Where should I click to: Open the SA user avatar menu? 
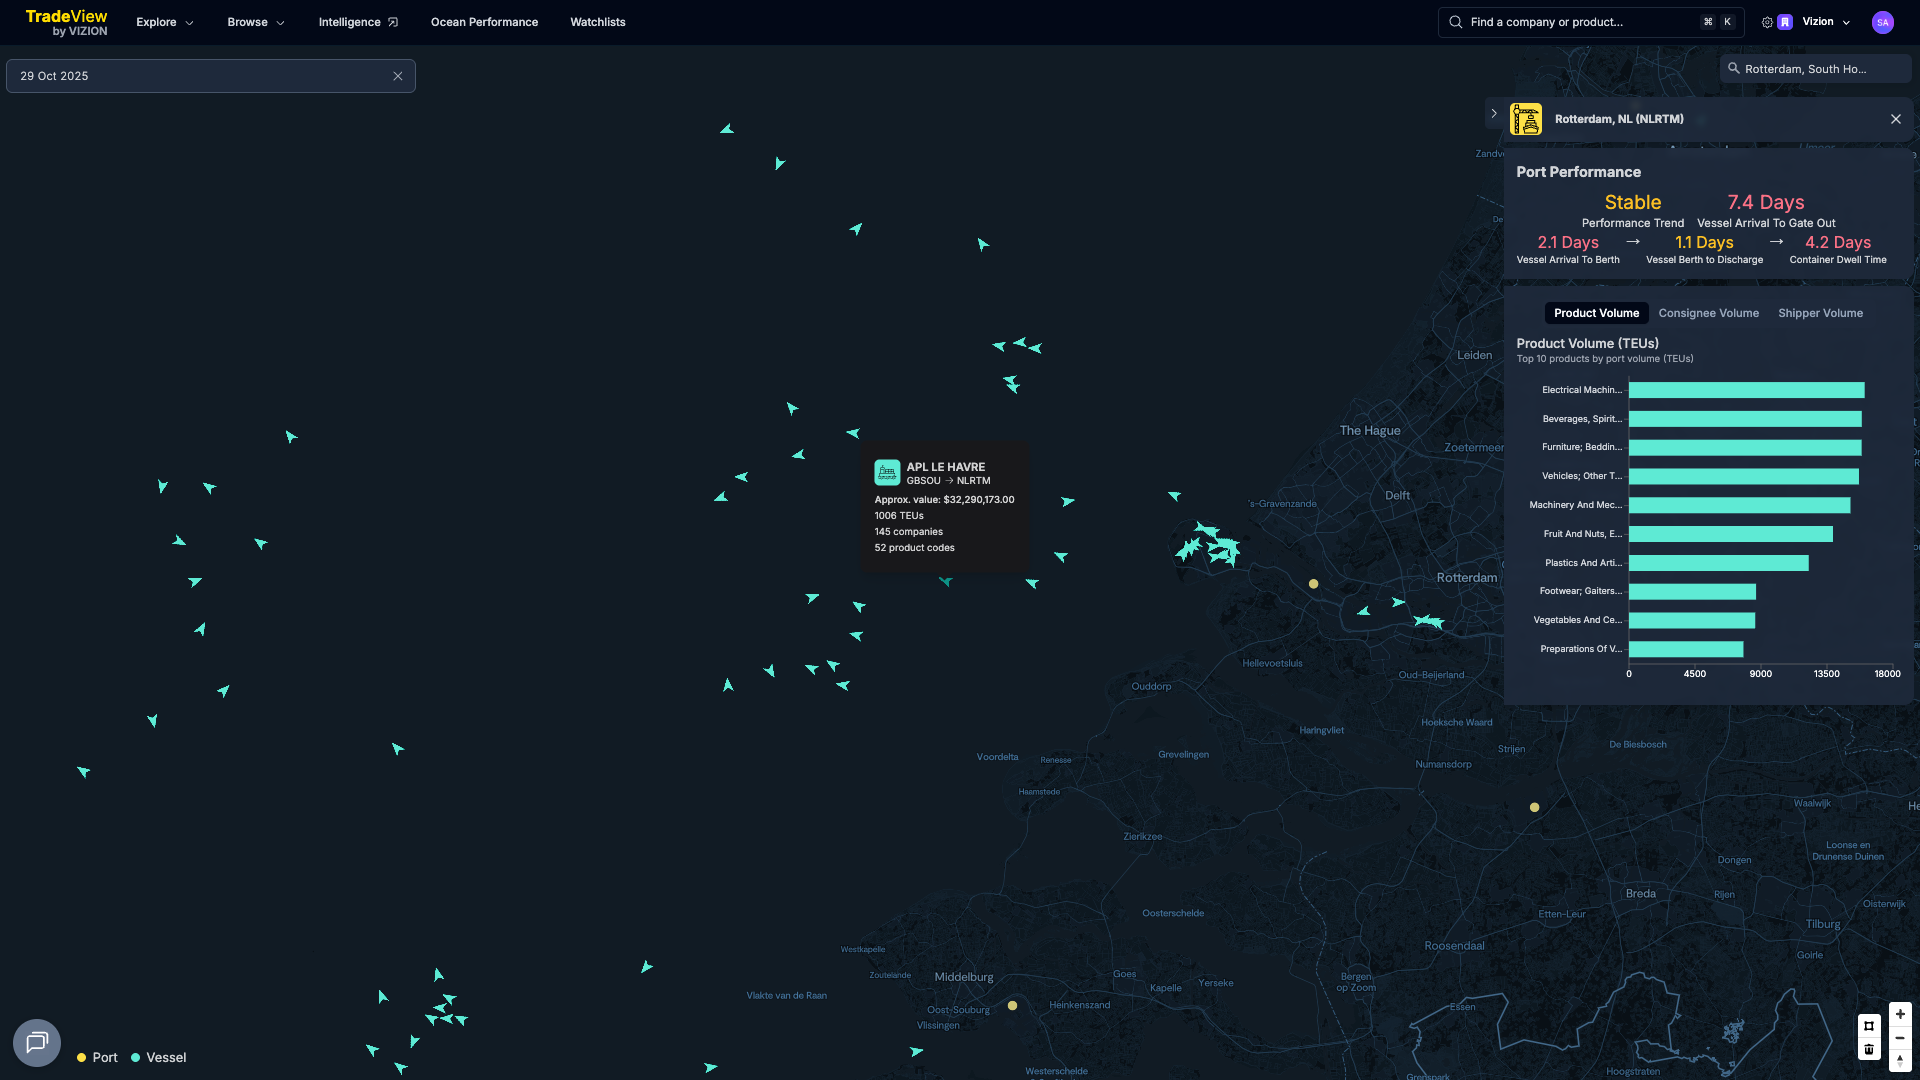tap(1882, 22)
